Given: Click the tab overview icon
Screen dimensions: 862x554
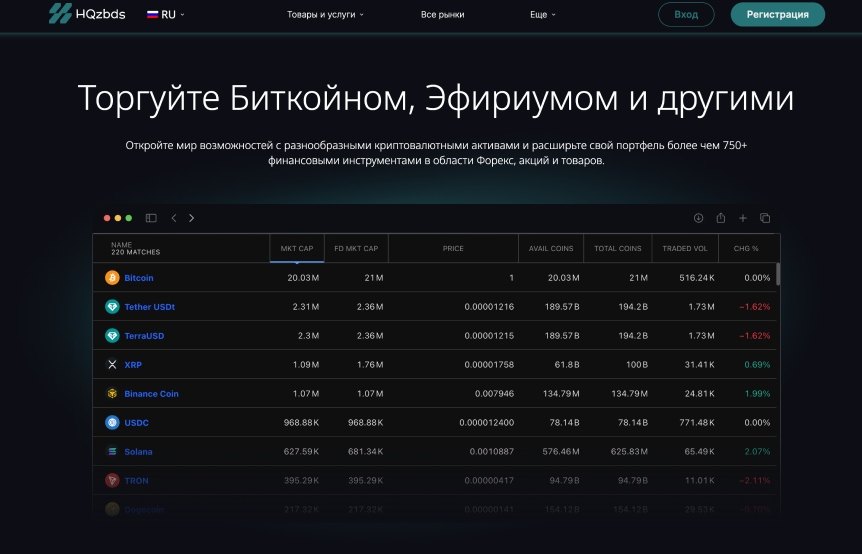Looking at the screenshot, I should click(x=765, y=218).
